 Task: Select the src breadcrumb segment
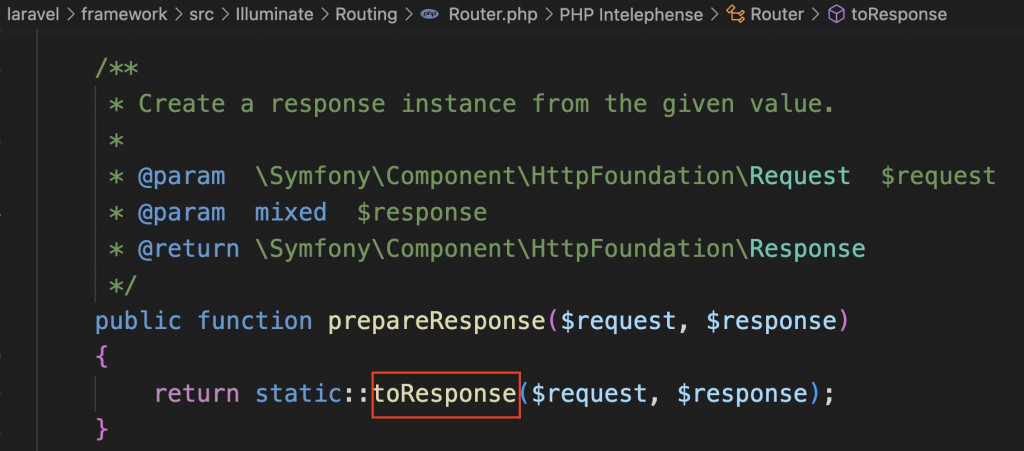(x=201, y=14)
